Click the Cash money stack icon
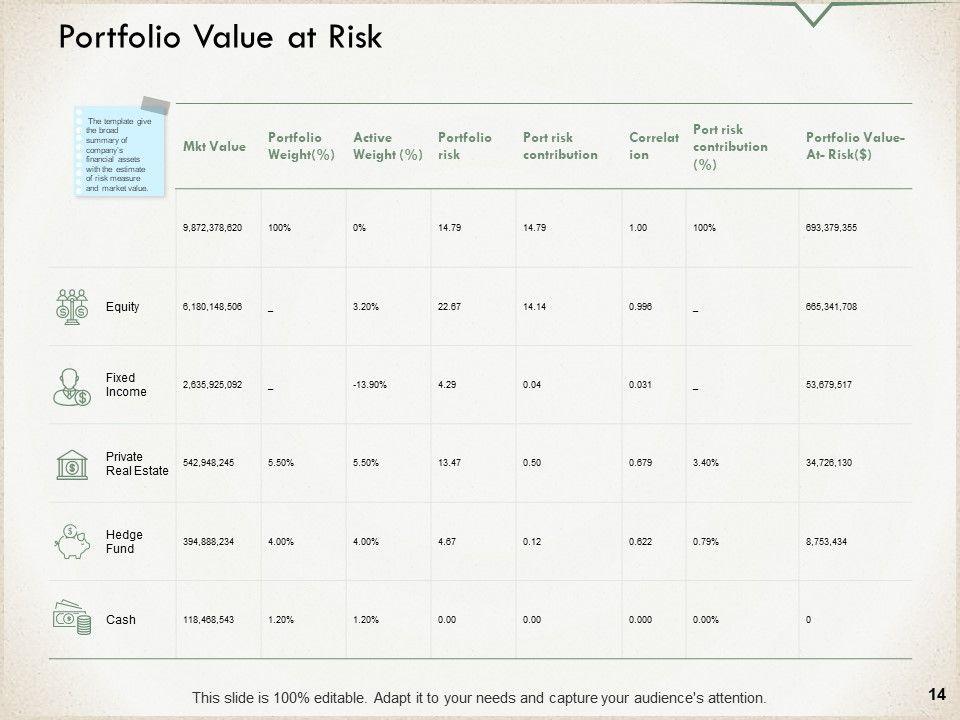The image size is (960, 720). [x=72, y=618]
